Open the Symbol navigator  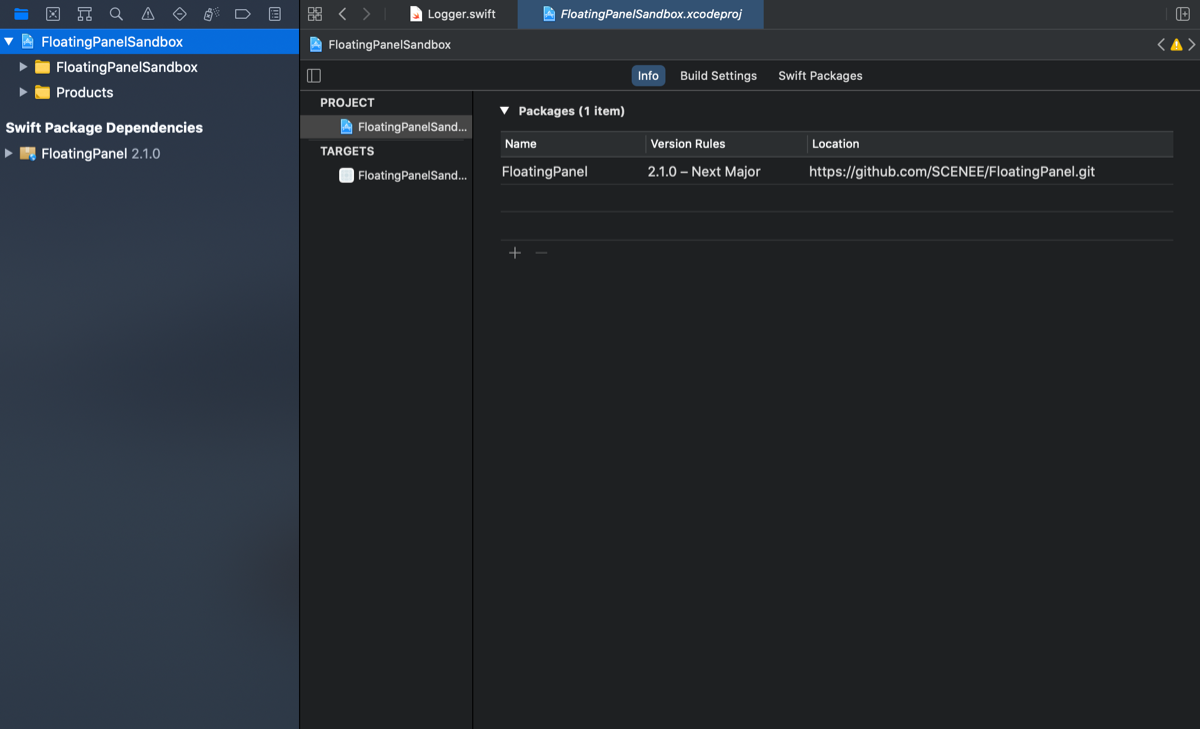[85, 14]
